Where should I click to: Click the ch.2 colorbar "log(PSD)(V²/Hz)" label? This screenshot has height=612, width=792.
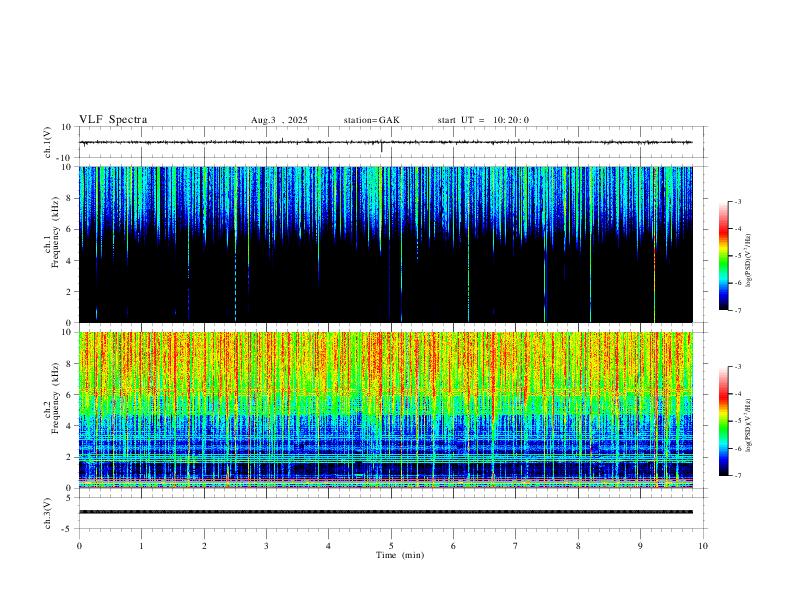[x=749, y=425]
